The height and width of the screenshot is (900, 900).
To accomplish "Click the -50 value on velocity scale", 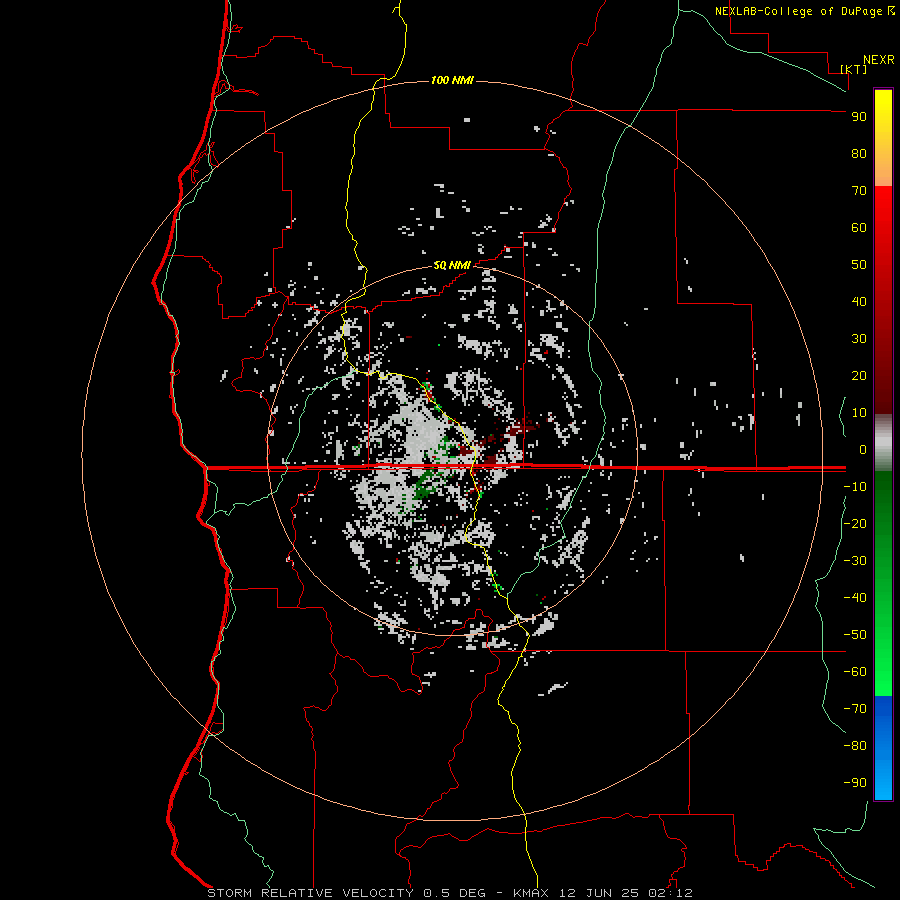I will coord(855,635).
